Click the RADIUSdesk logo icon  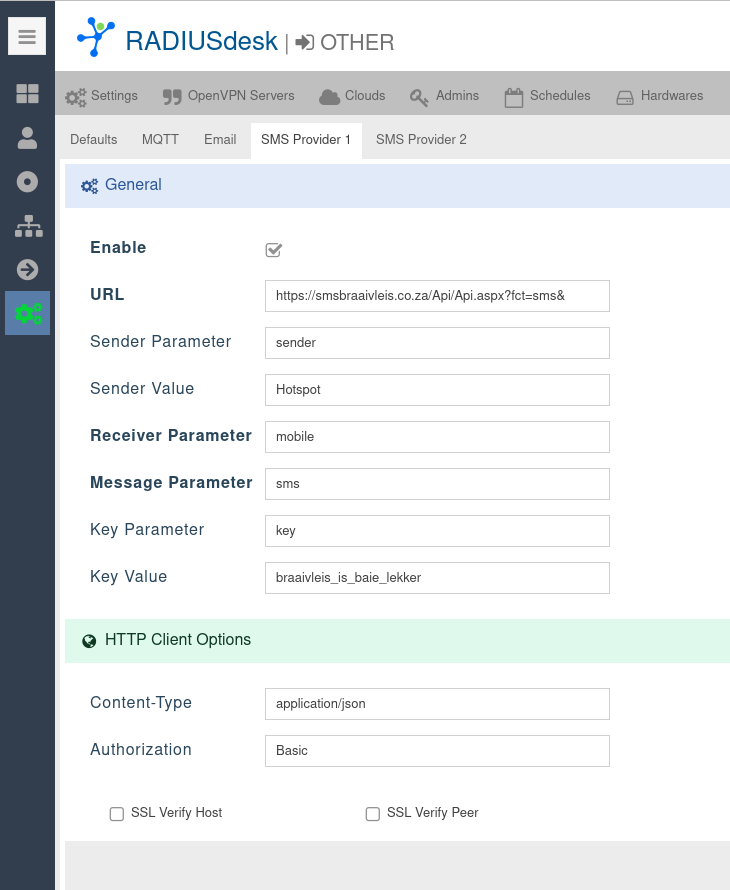pyautogui.click(x=96, y=37)
